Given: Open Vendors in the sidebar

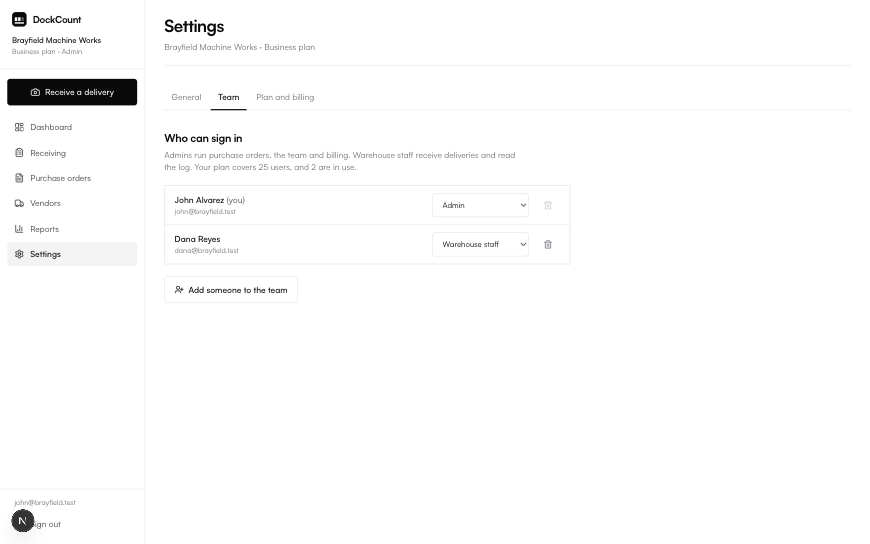Looking at the screenshot, I should [72, 203].
